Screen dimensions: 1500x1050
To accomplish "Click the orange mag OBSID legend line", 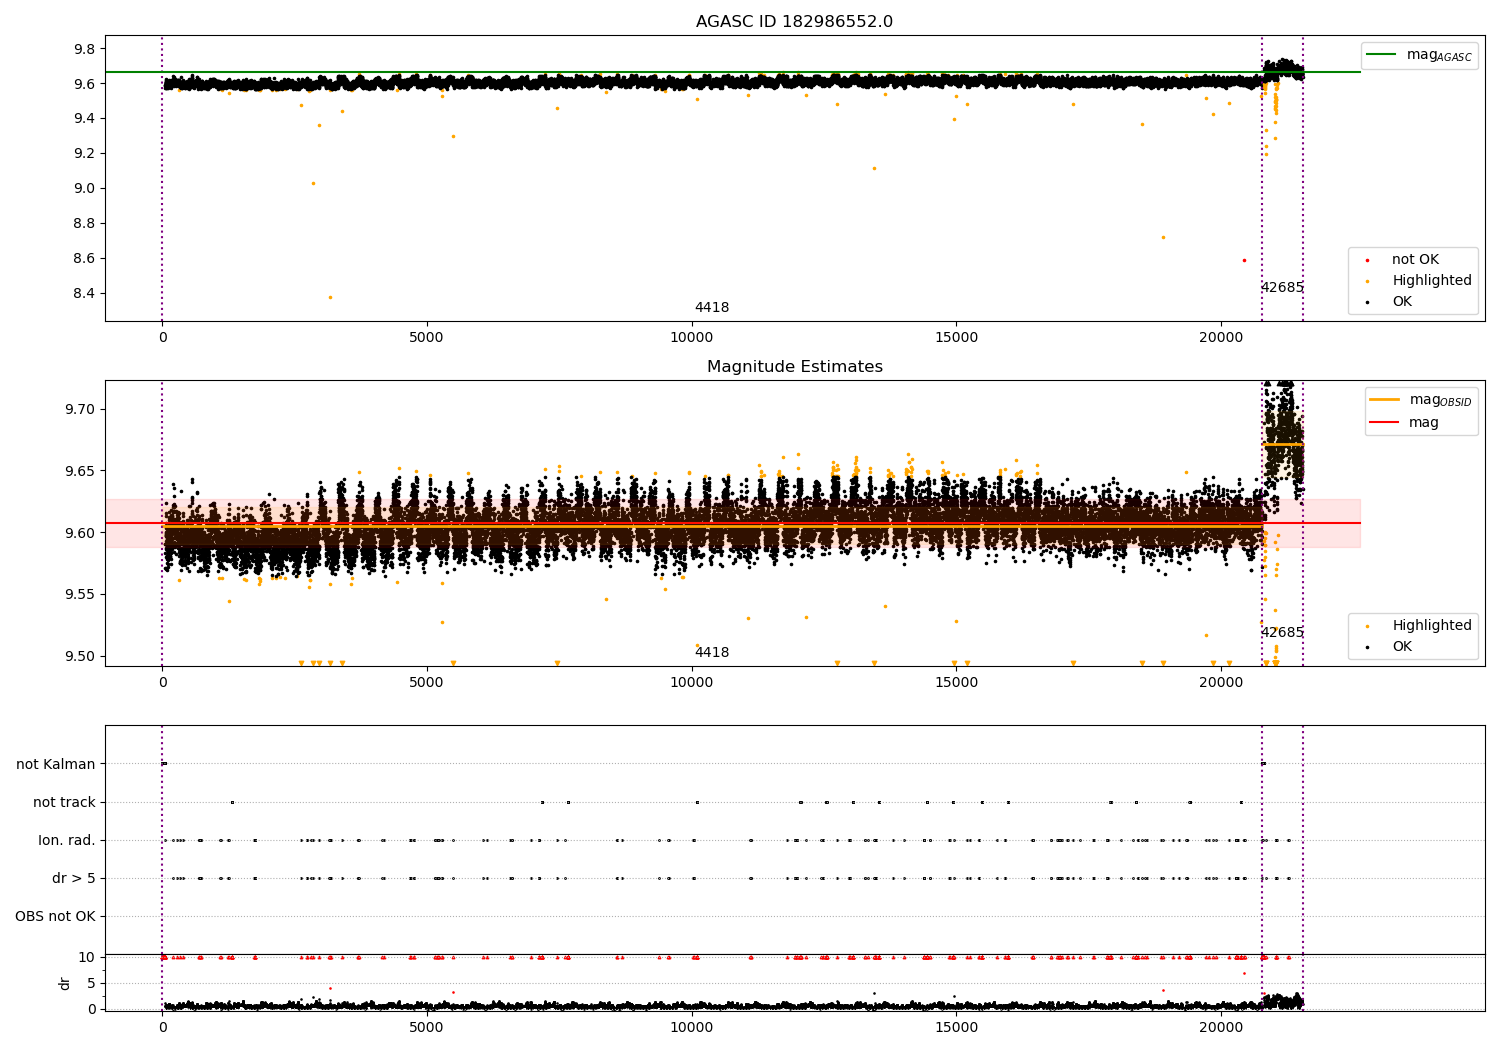I will click(1385, 400).
